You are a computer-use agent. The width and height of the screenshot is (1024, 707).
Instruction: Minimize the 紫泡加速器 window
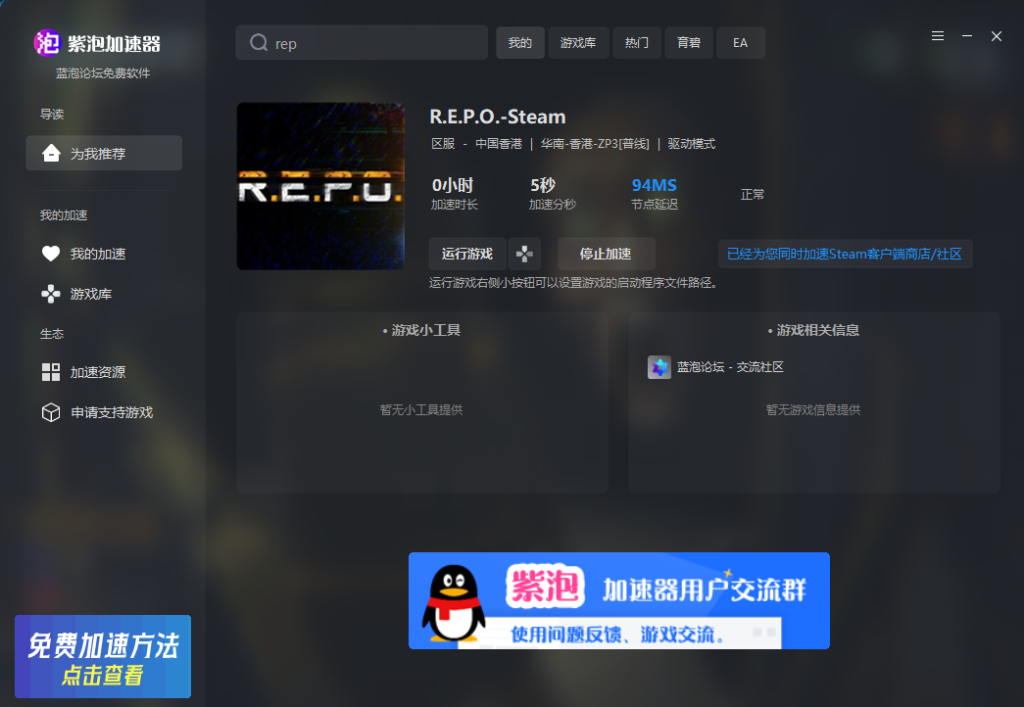point(967,36)
